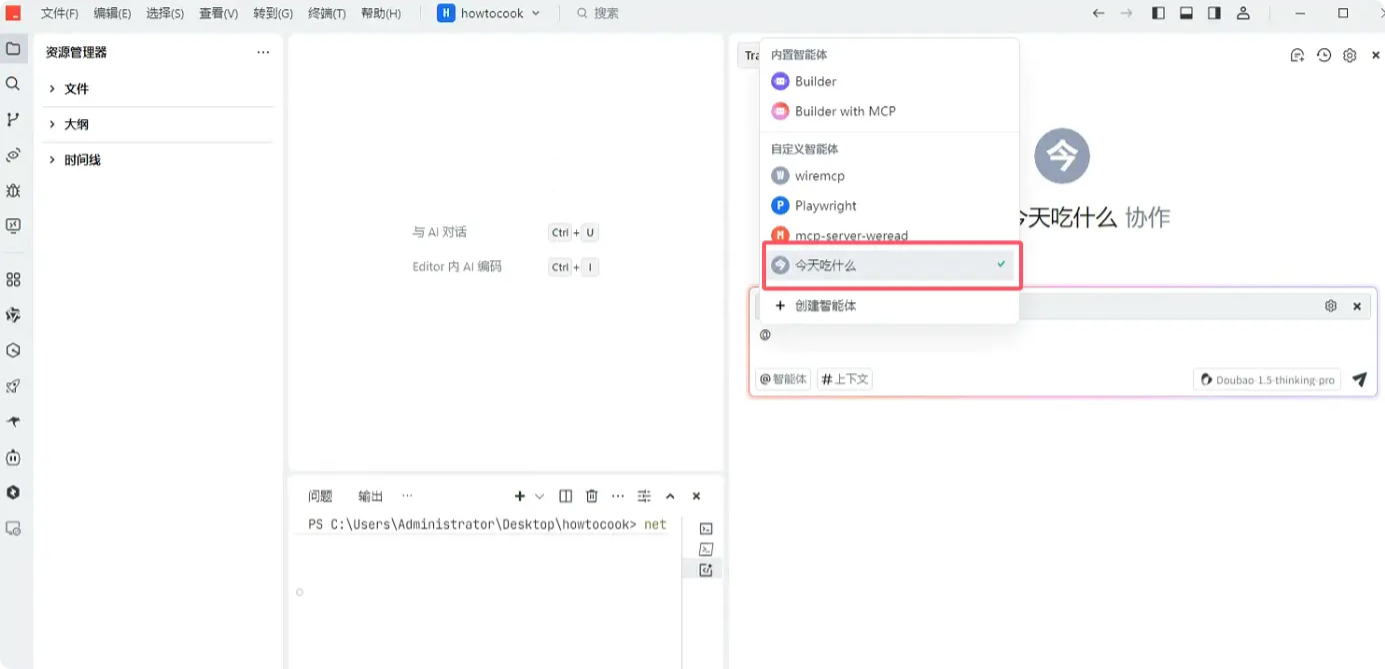Click the rocket icon in activity bar

tap(13, 386)
